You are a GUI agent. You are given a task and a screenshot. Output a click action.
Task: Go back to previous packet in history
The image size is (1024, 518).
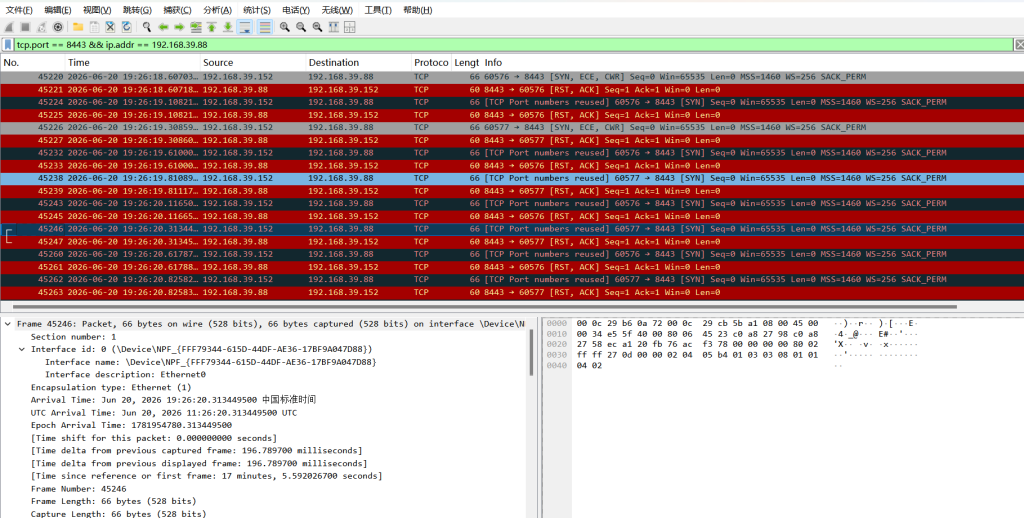click(x=163, y=27)
